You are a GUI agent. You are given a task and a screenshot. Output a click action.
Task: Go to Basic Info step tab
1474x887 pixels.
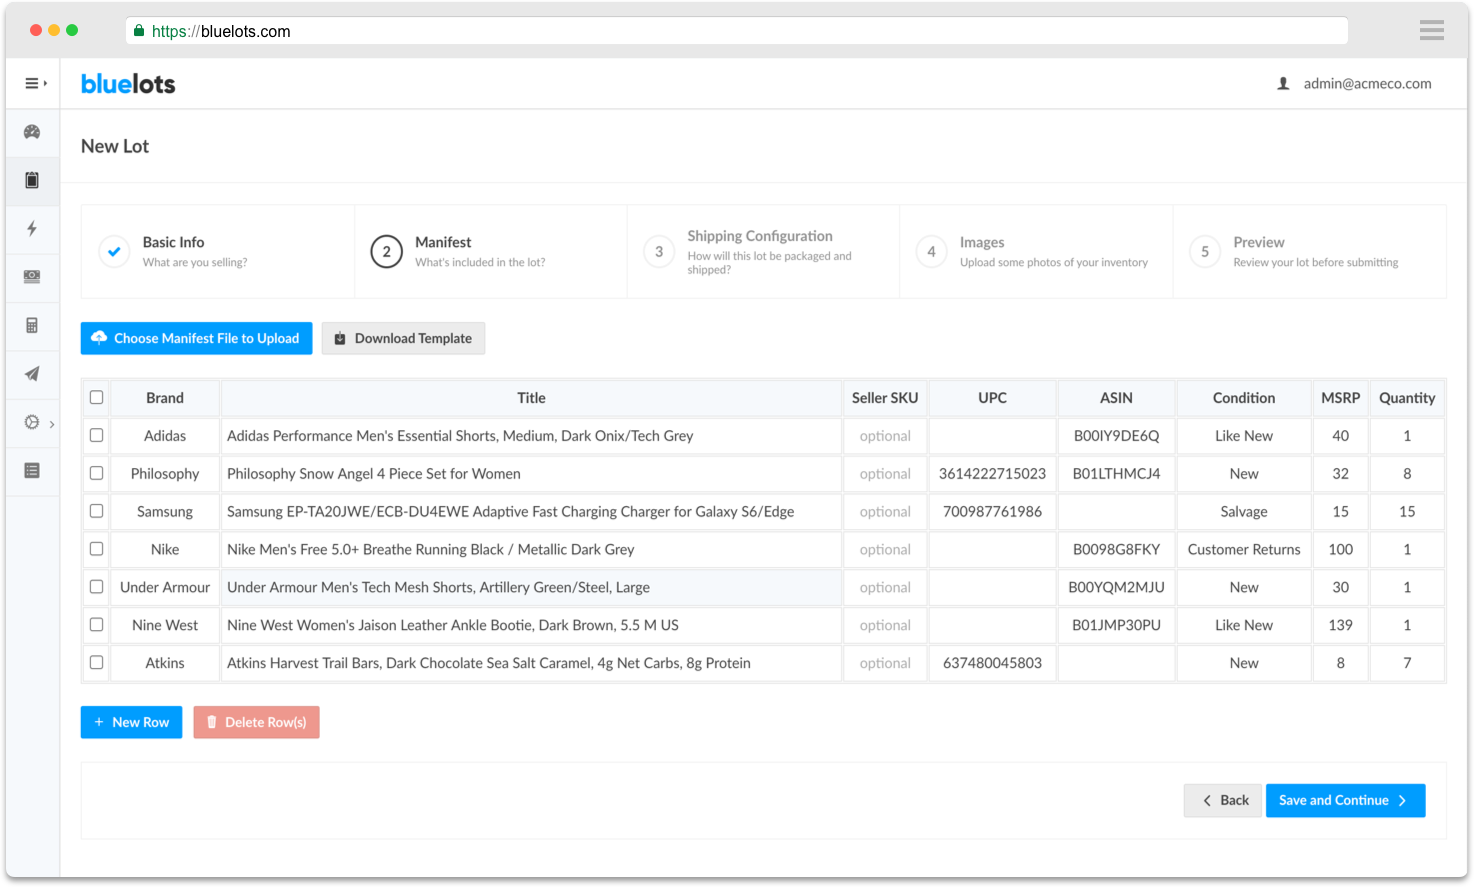pos(218,251)
